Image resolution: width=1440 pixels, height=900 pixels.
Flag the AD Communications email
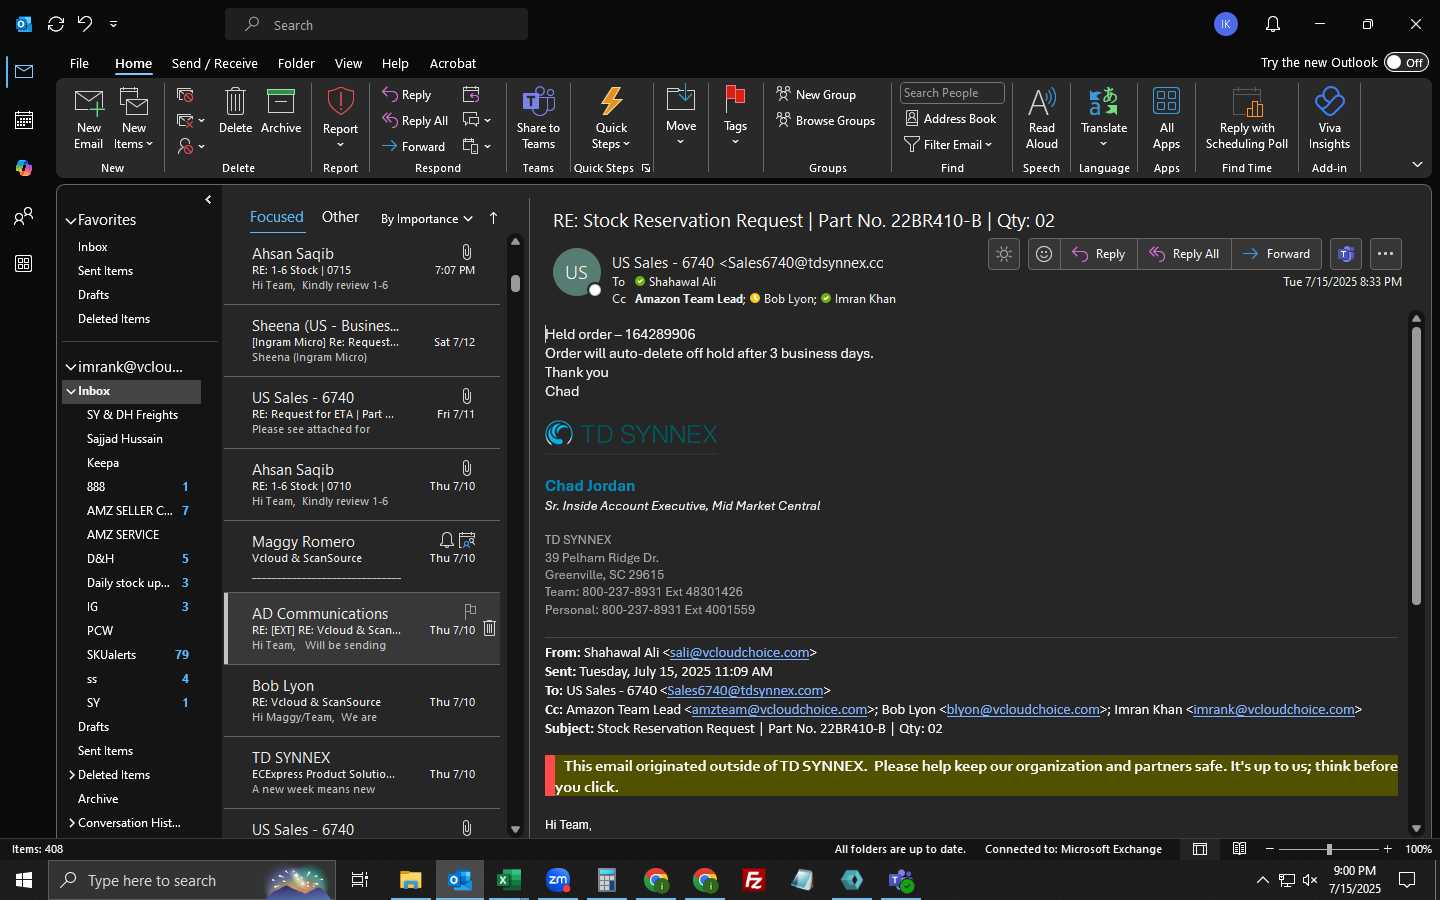point(470,610)
